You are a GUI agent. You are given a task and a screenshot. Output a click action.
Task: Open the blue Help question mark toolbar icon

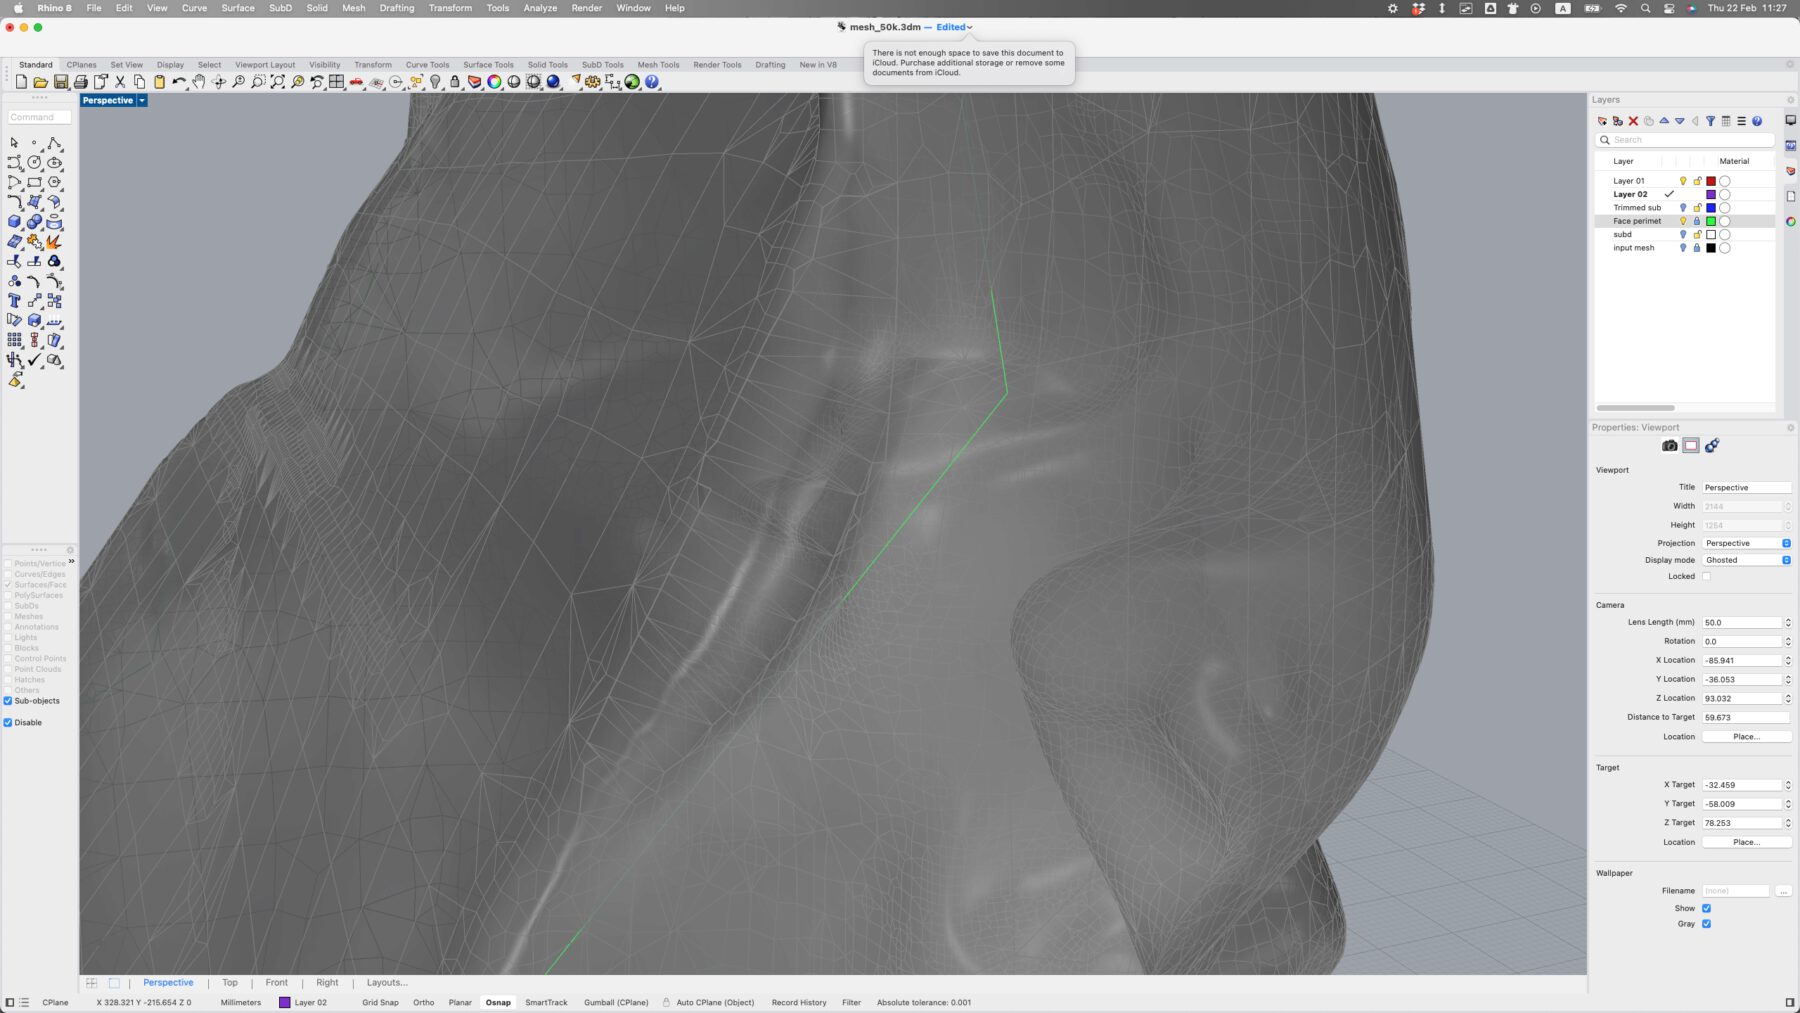tap(652, 82)
